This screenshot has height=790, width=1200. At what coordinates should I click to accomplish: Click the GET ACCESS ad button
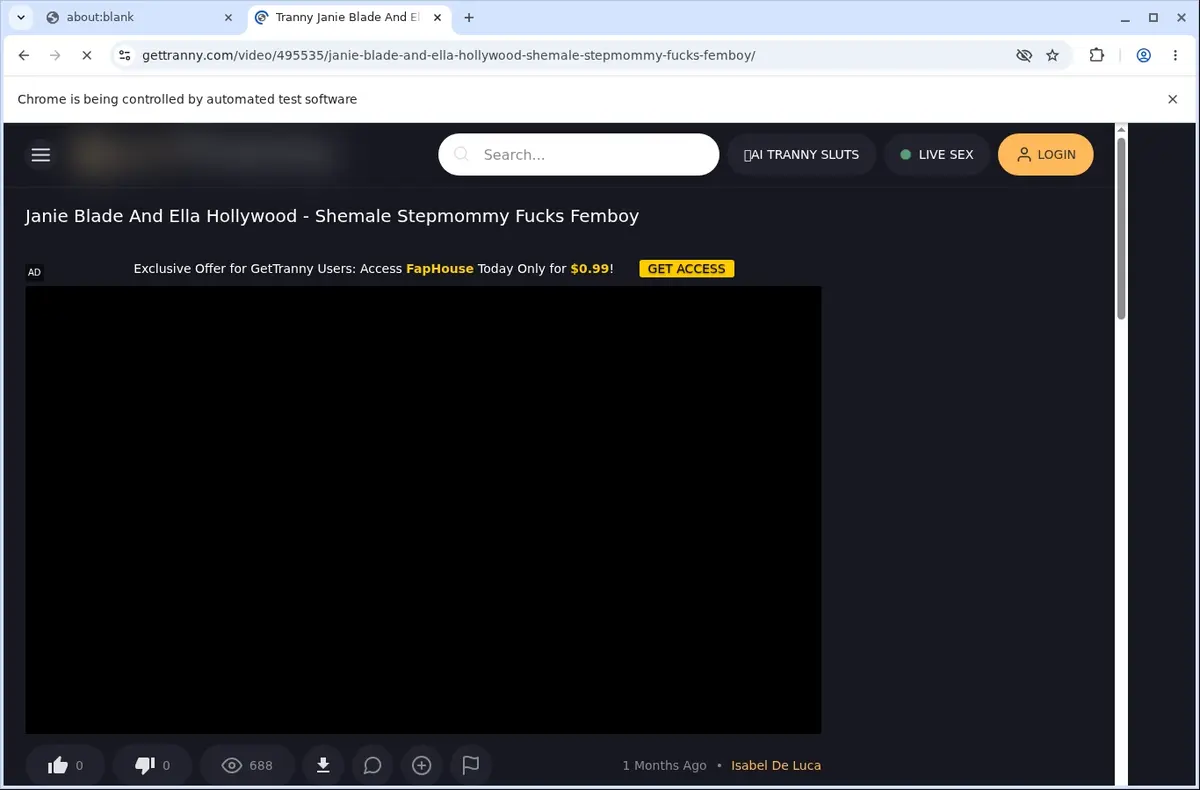click(x=686, y=268)
